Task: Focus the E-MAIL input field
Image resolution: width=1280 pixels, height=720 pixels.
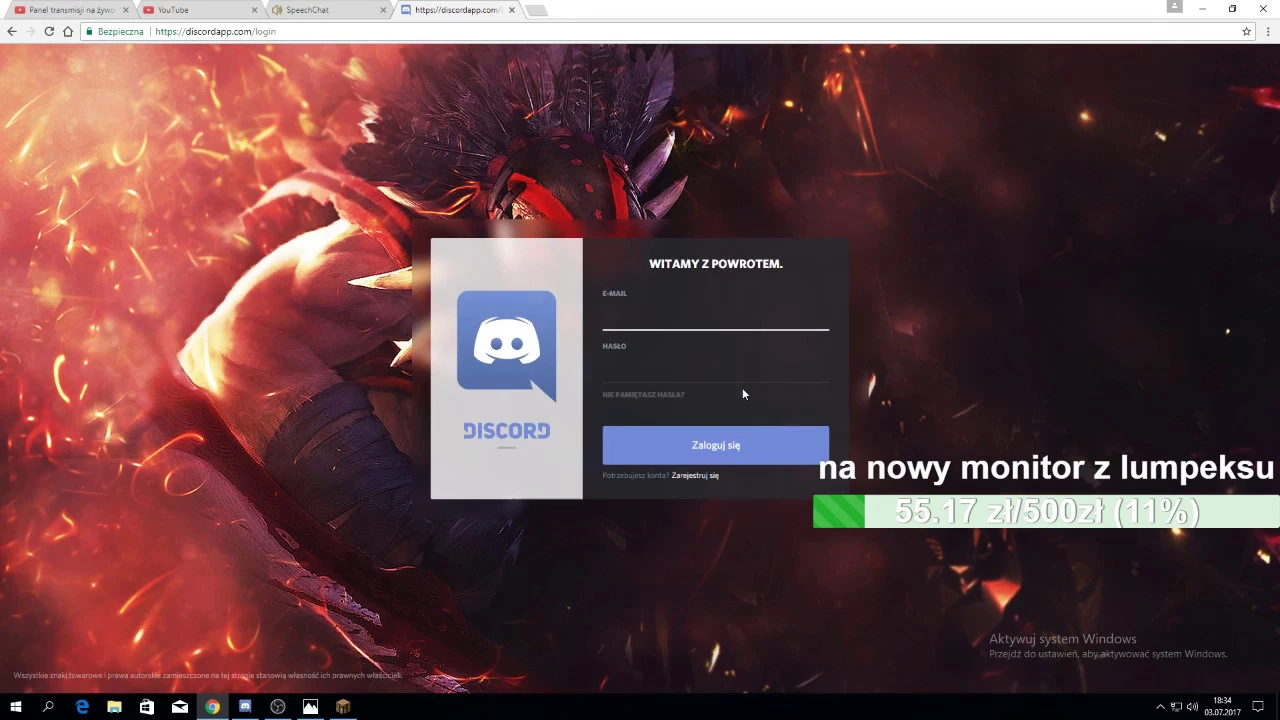Action: (715, 316)
